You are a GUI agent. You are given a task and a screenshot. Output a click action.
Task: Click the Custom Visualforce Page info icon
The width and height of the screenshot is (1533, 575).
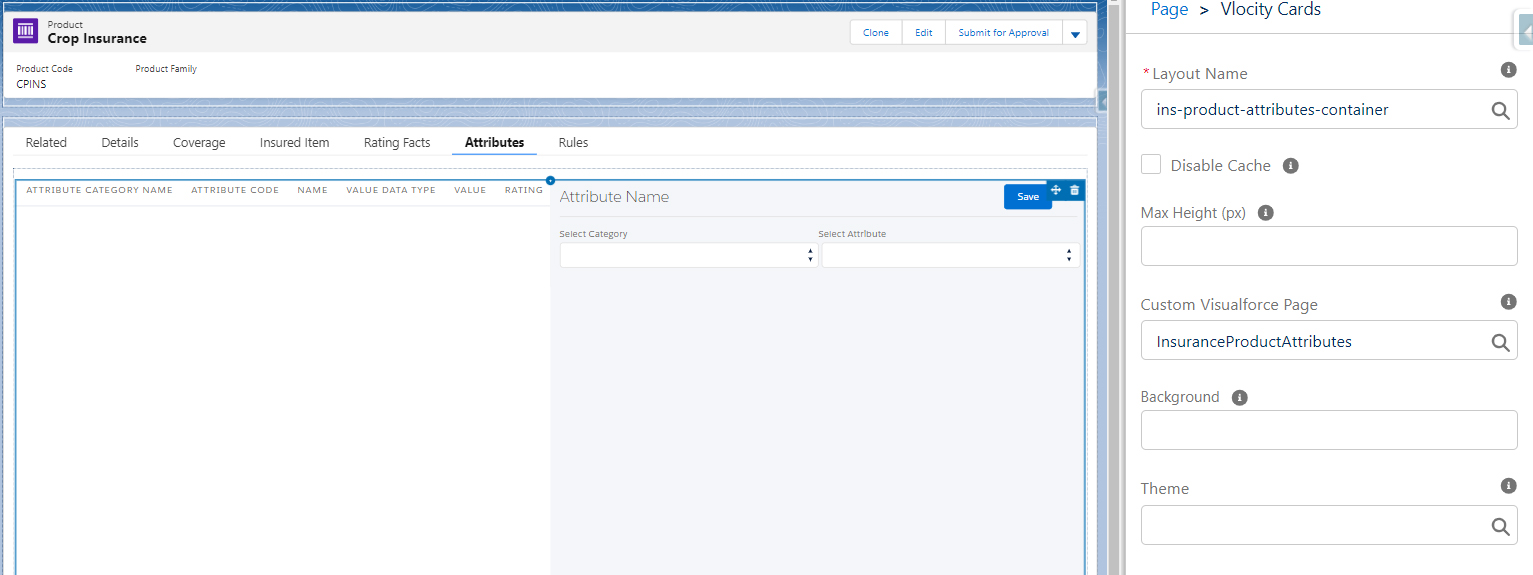click(1509, 301)
